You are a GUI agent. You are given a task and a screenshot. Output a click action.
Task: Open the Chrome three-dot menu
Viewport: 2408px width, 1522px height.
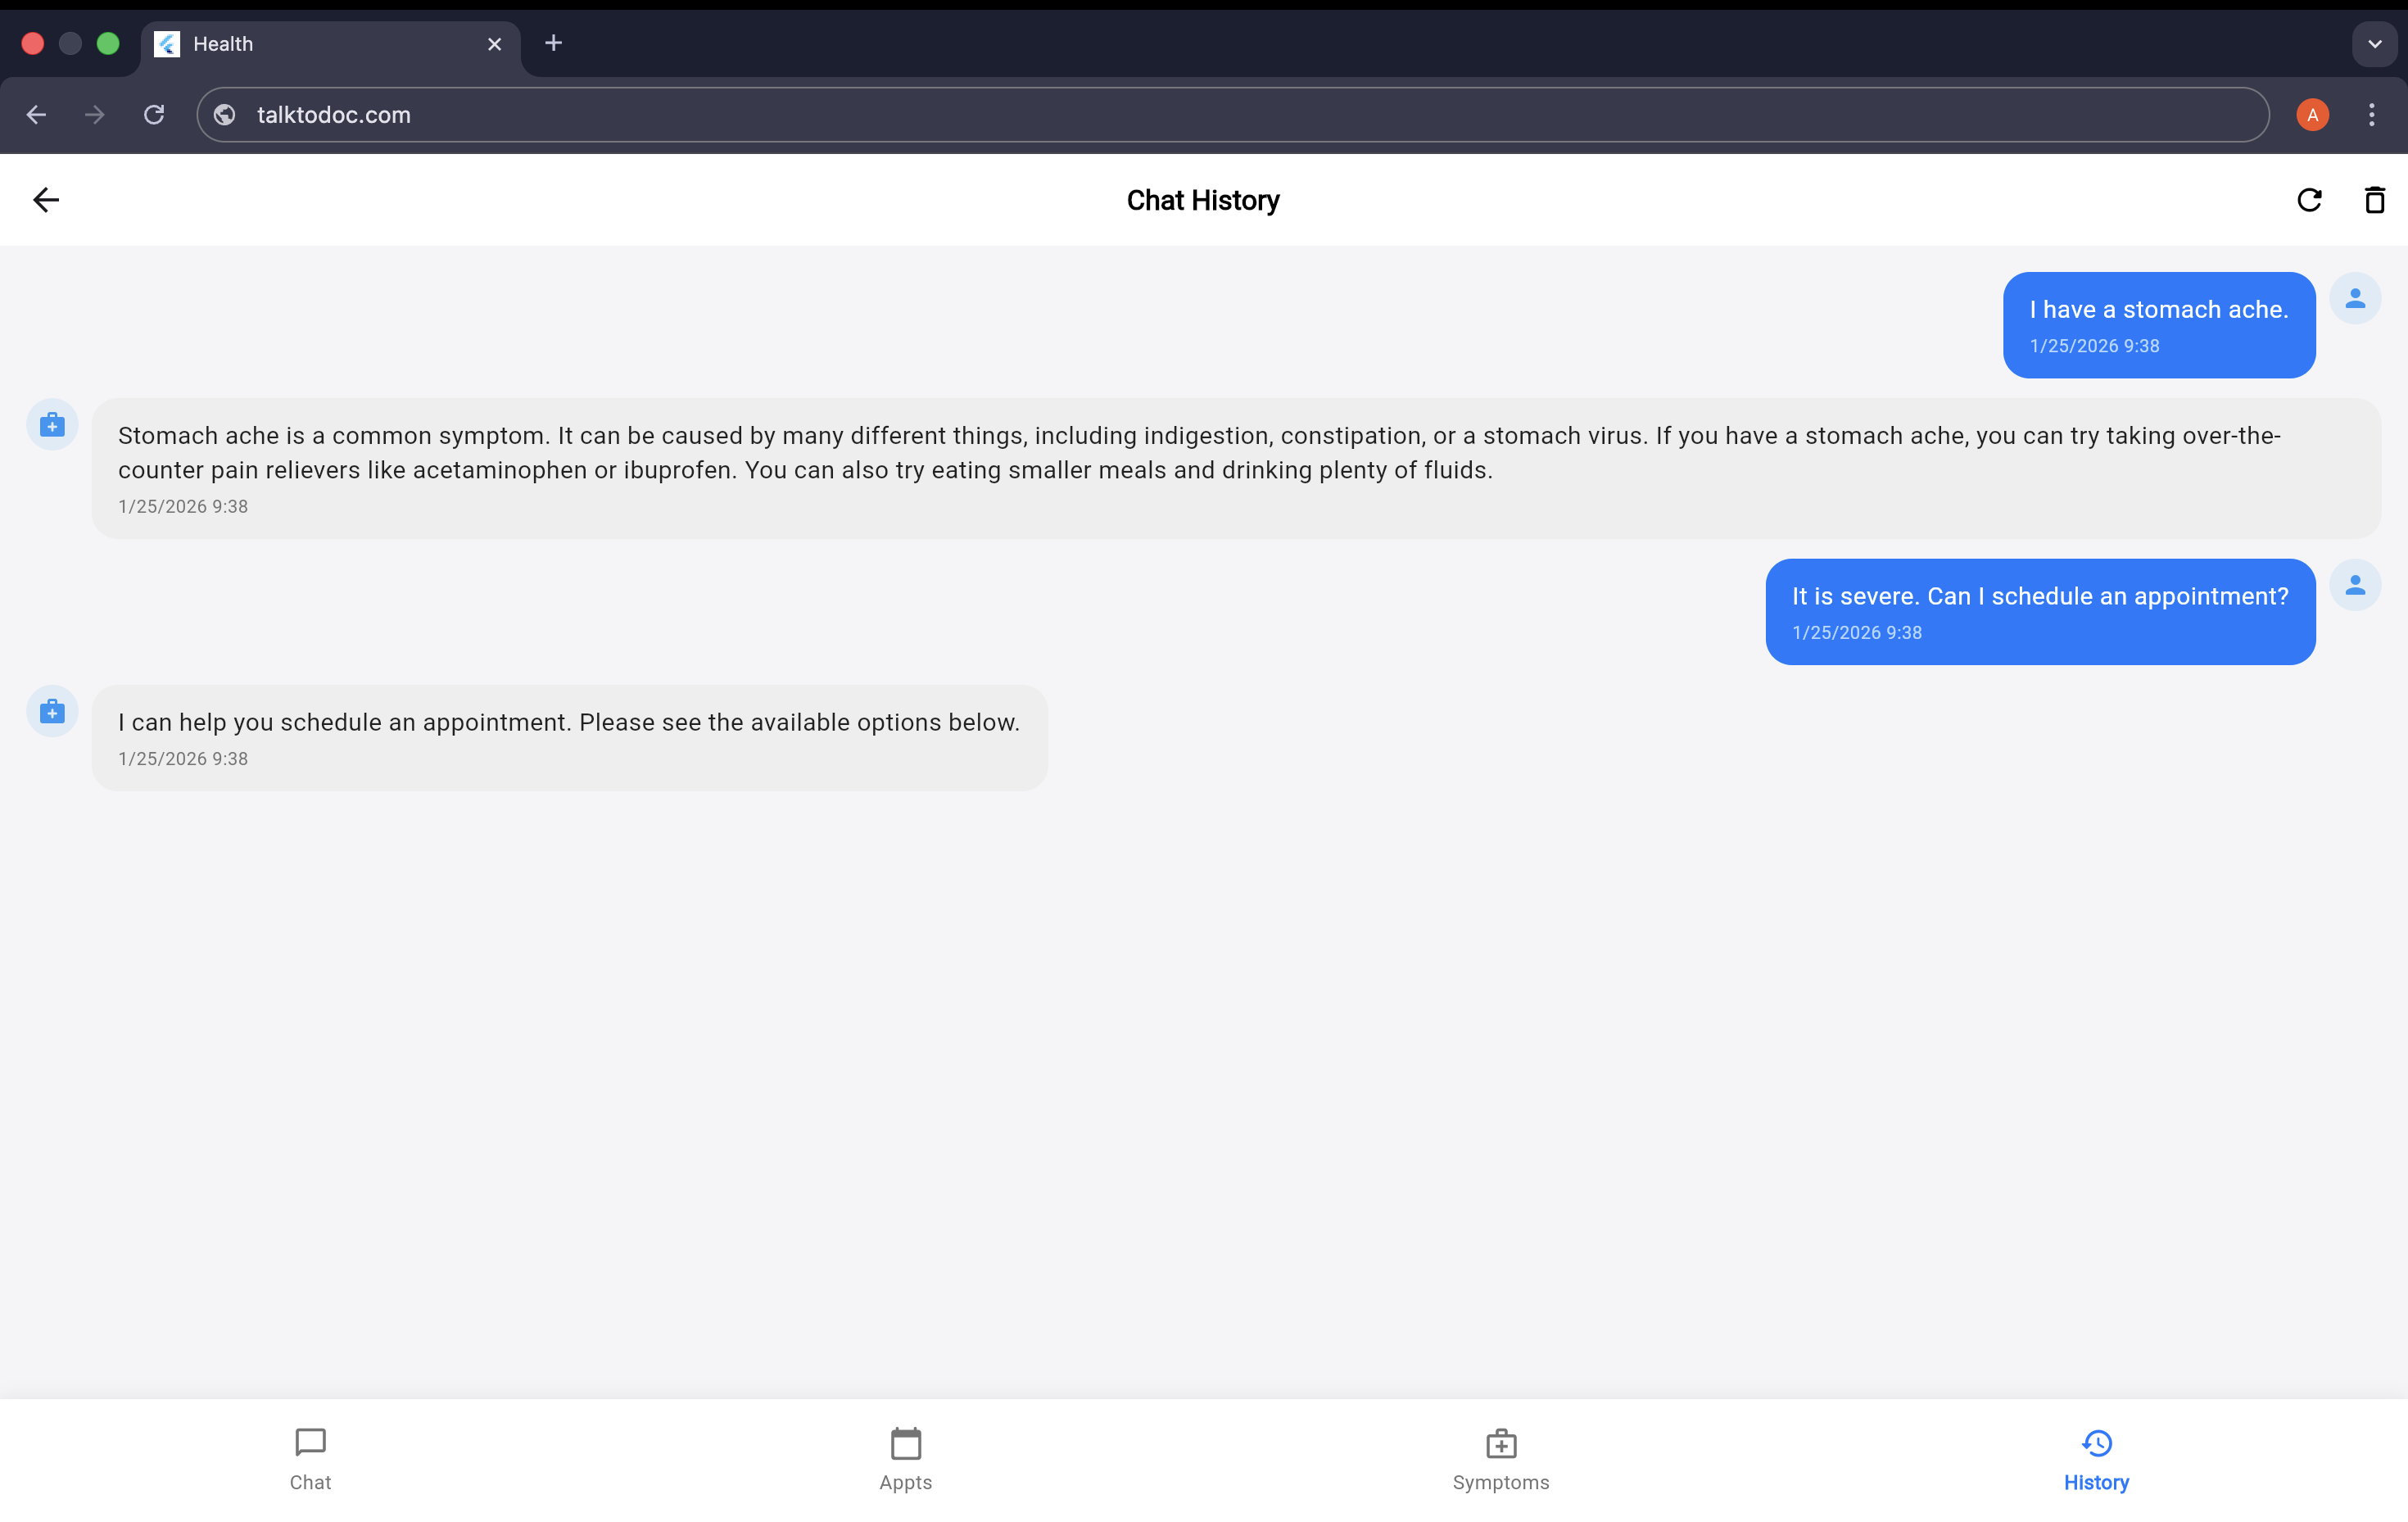[x=2371, y=115]
